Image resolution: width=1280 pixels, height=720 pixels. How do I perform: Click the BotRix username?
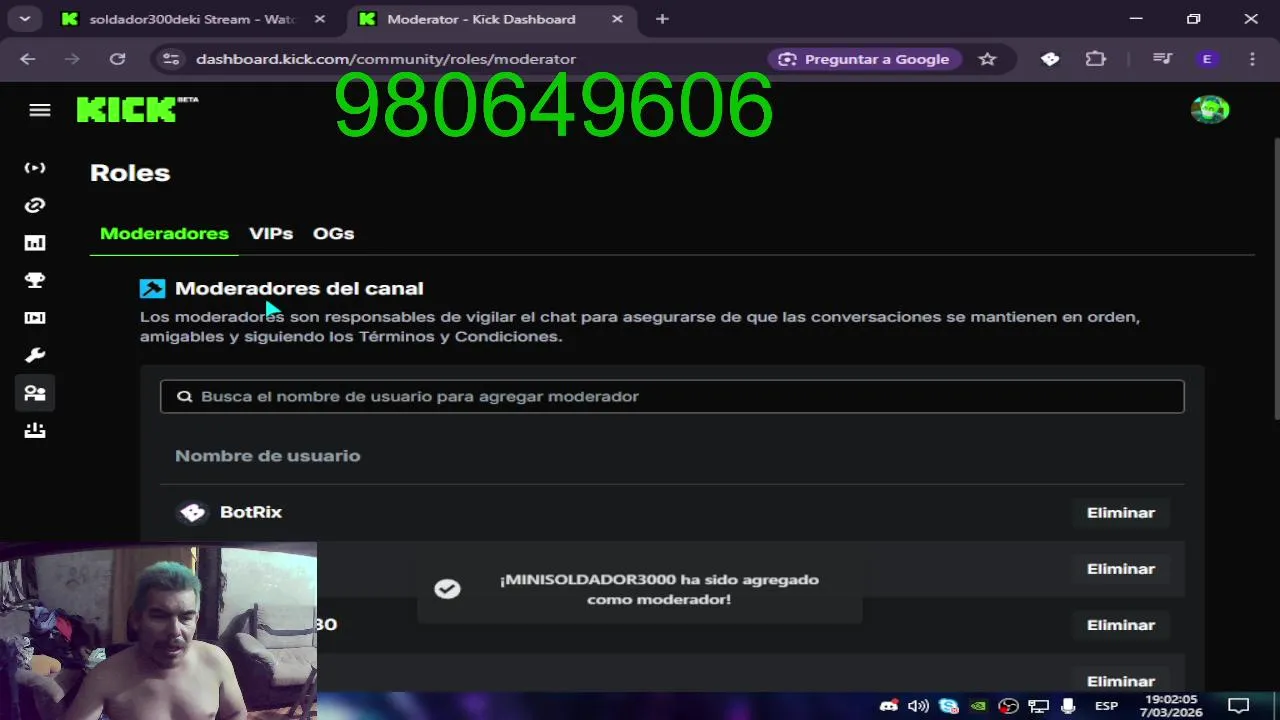click(251, 512)
